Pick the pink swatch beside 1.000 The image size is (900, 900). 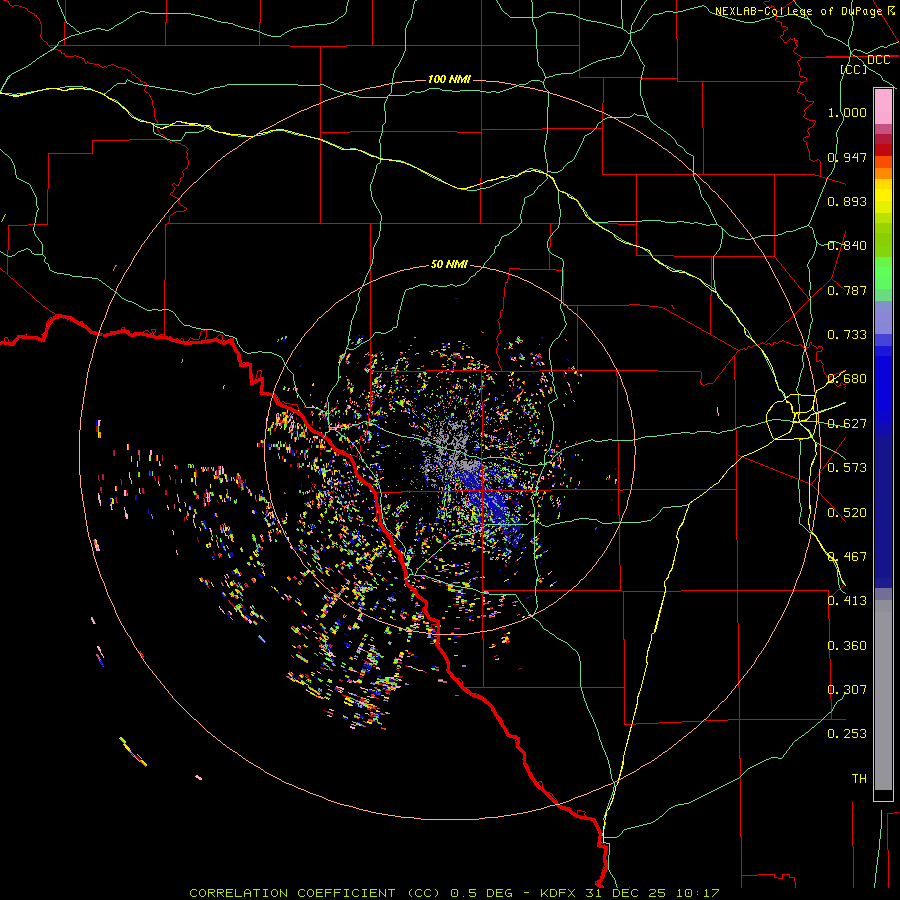point(883,107)
